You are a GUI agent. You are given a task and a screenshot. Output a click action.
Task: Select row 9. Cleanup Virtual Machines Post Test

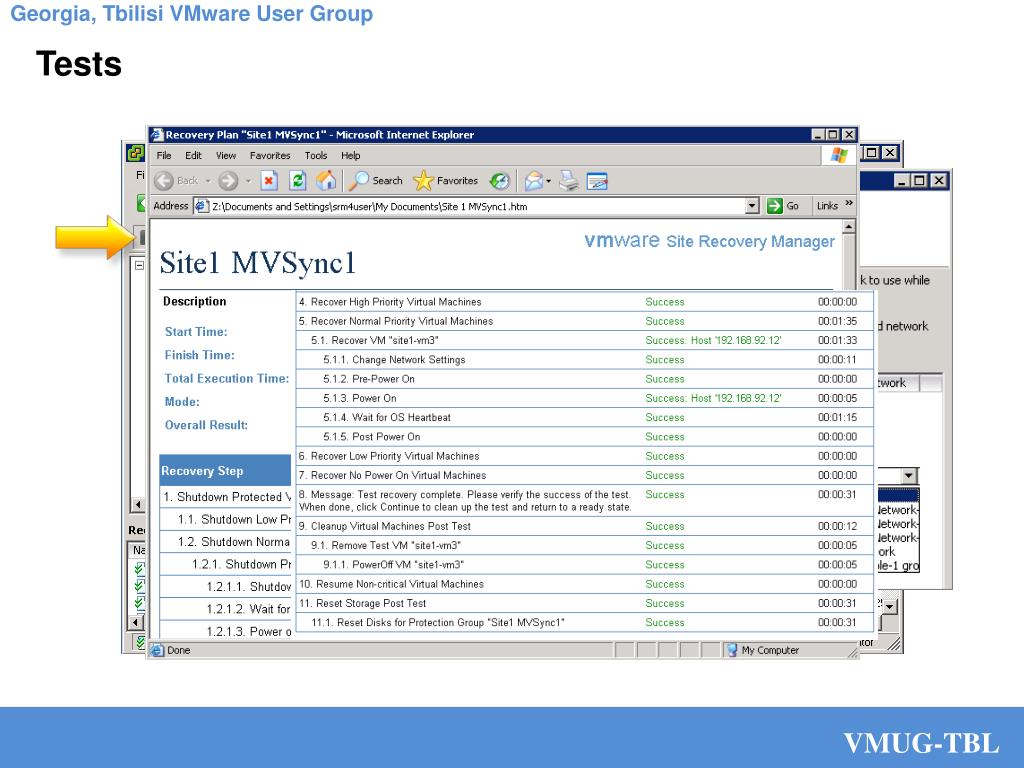point(584,526)
